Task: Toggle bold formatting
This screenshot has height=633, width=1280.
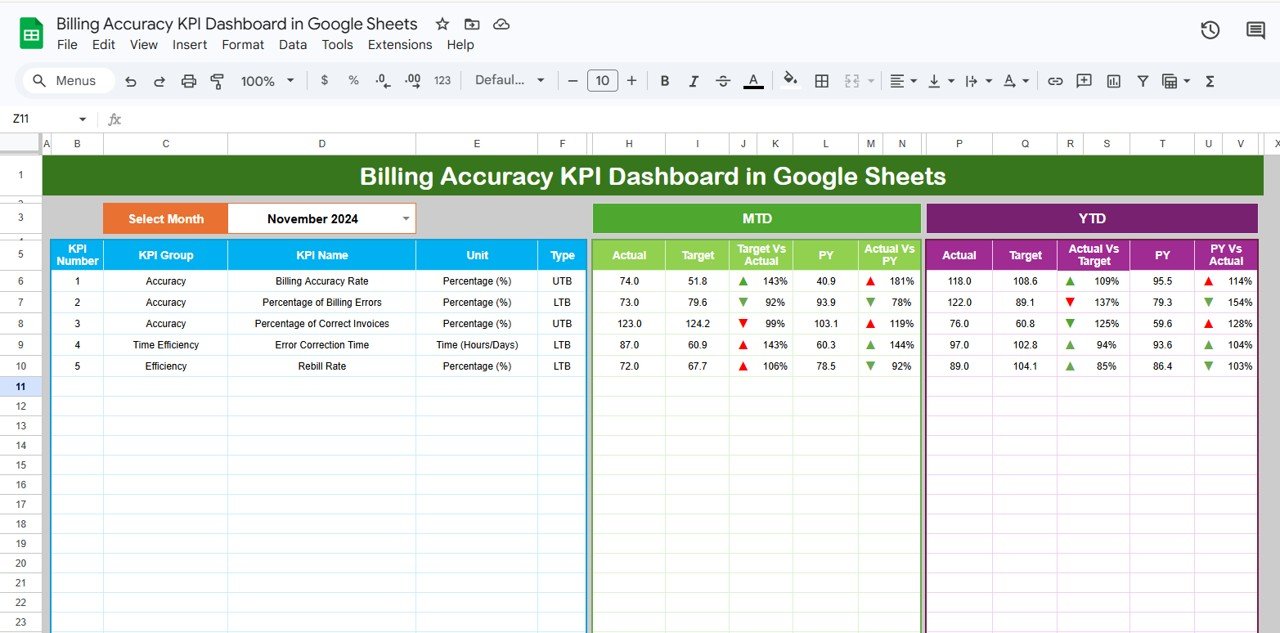Action: [x=664, y=80]
